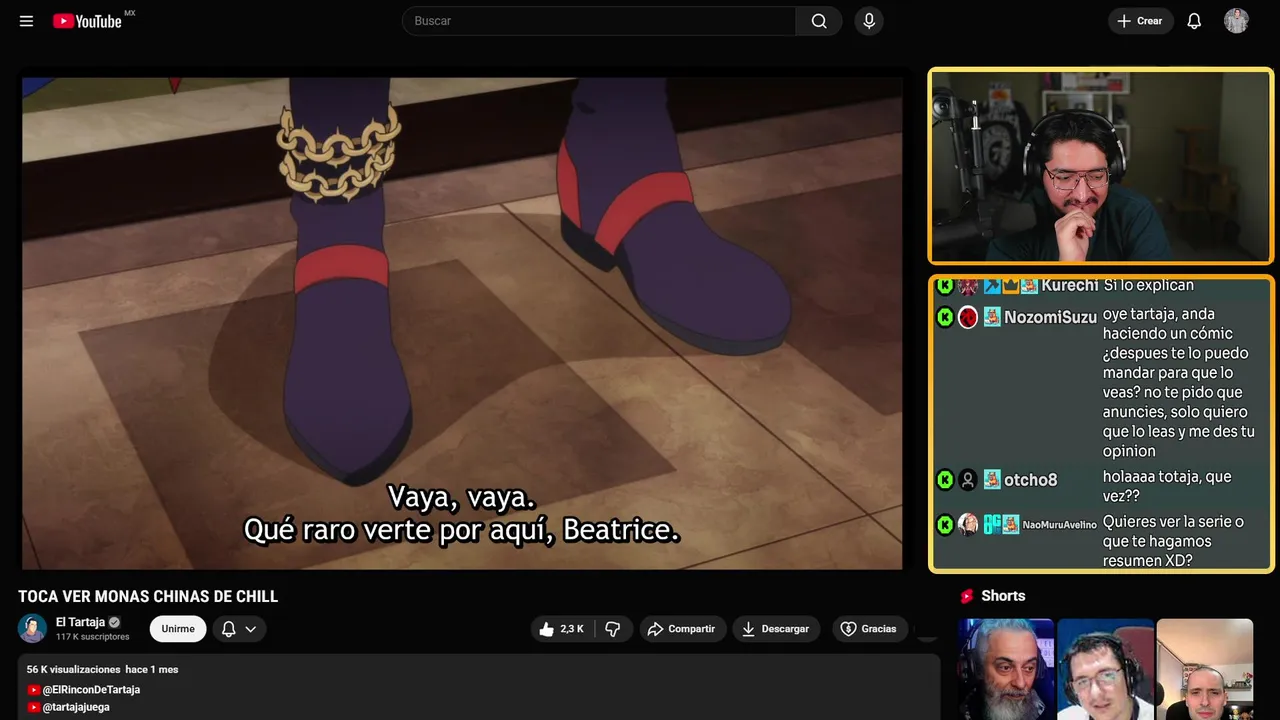Open the first Shorts thumbnail with bearded man

point(1006,669)
